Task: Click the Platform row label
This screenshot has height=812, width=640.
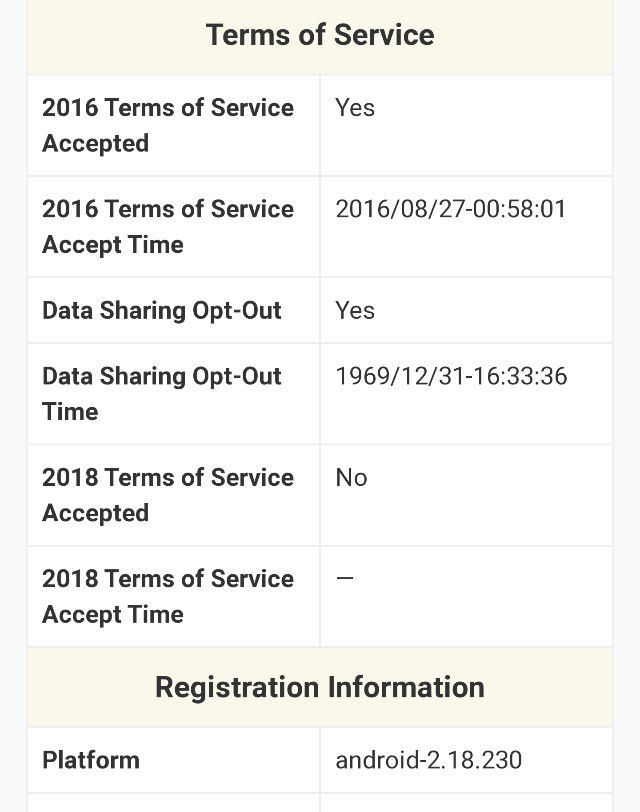Action: click(91, 760)
